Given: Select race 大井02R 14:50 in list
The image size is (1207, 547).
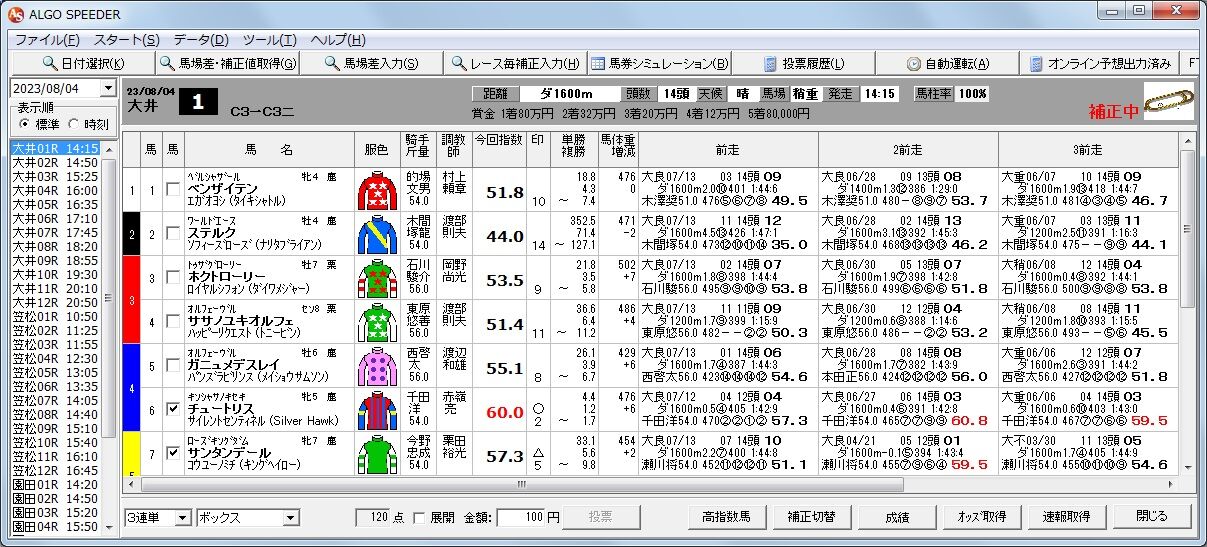Looking at the screenshot, I should click(x=55, y=162).
